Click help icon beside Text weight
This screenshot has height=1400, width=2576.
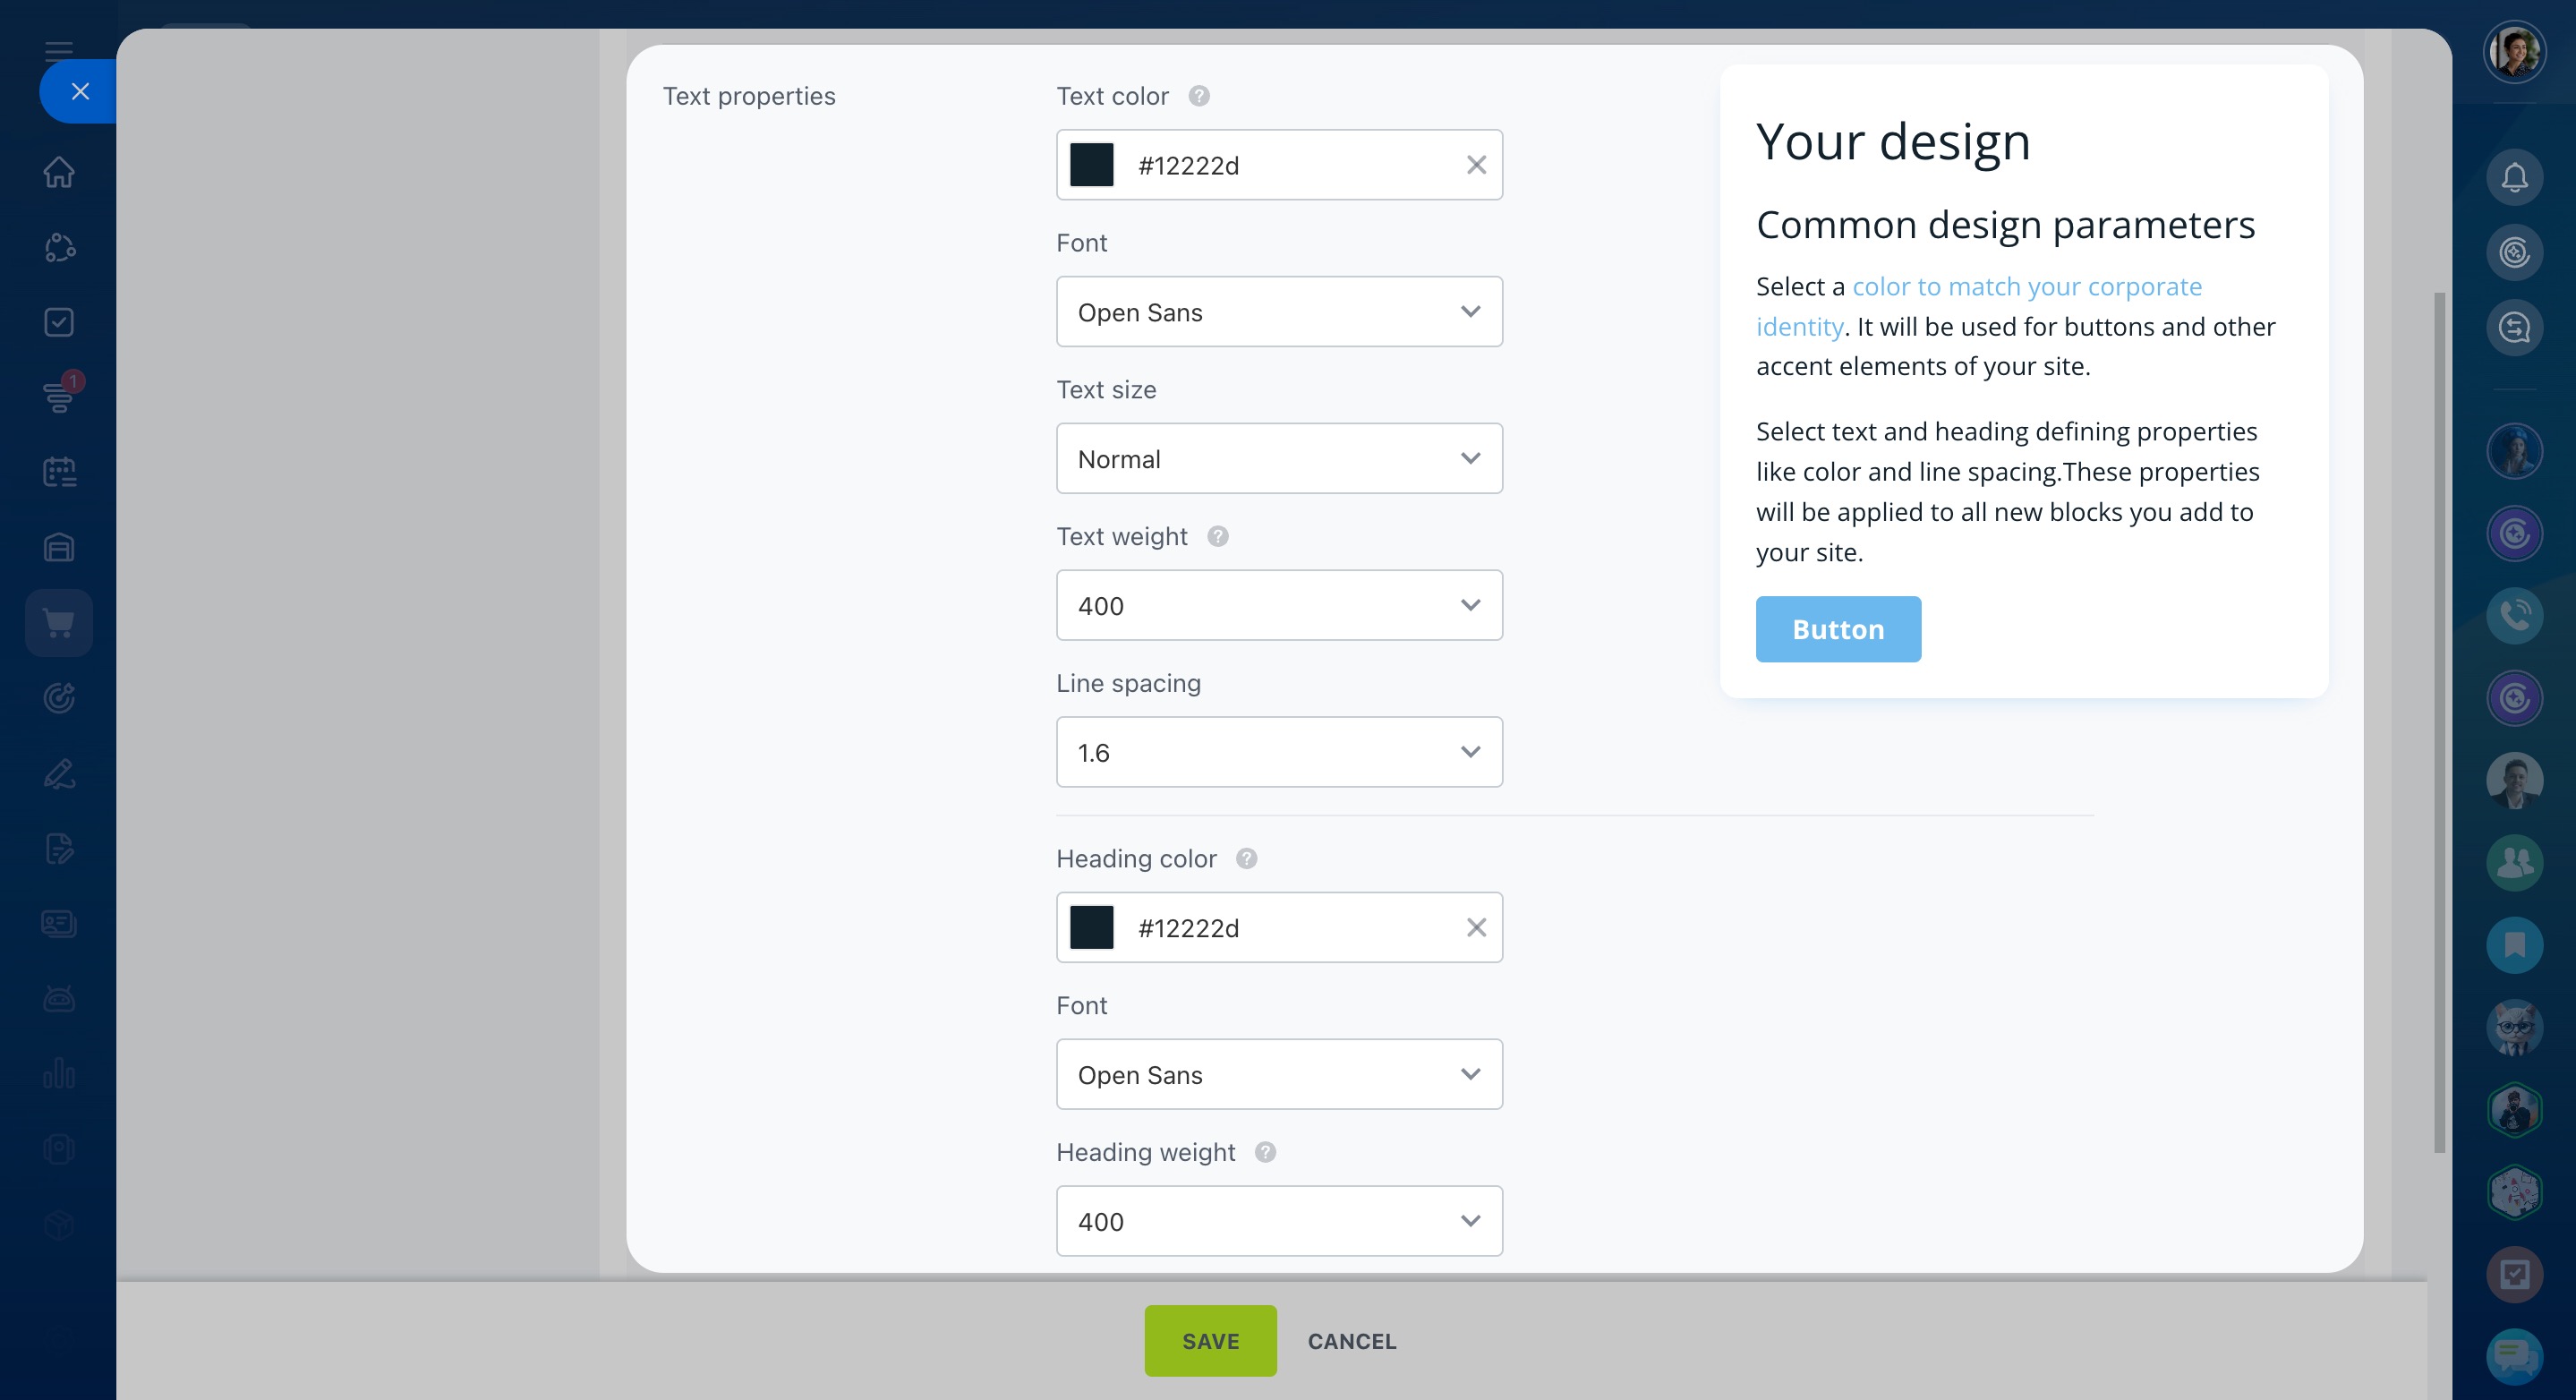pyautogui.click(x=1217, y=537)
